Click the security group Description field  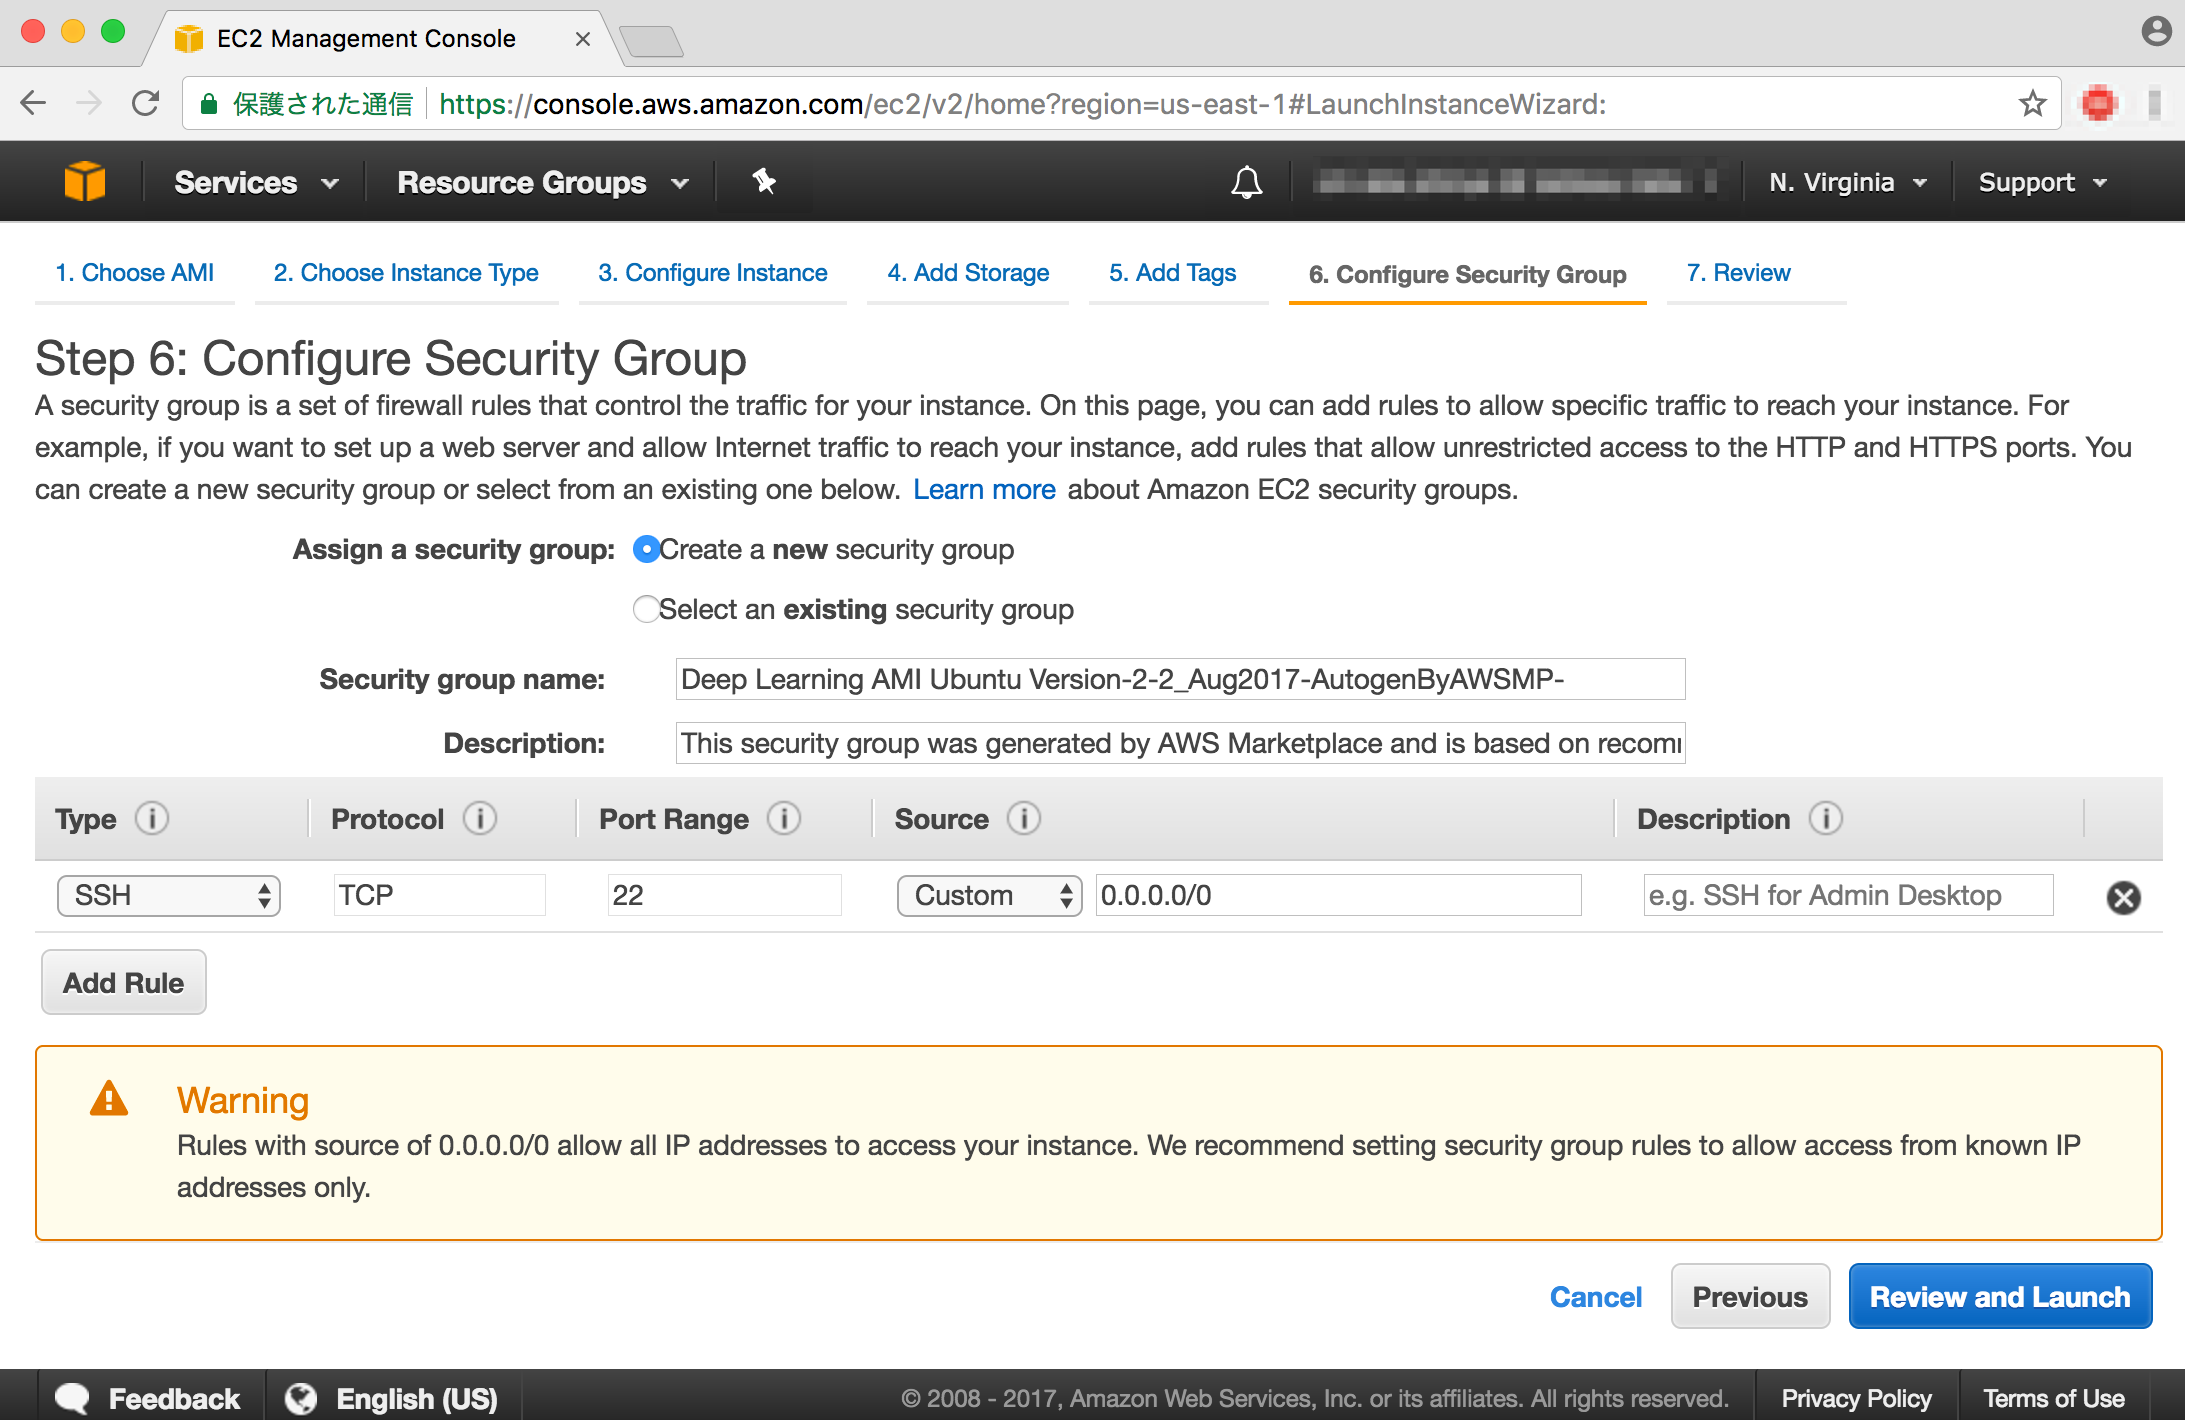coord(1180,743)
